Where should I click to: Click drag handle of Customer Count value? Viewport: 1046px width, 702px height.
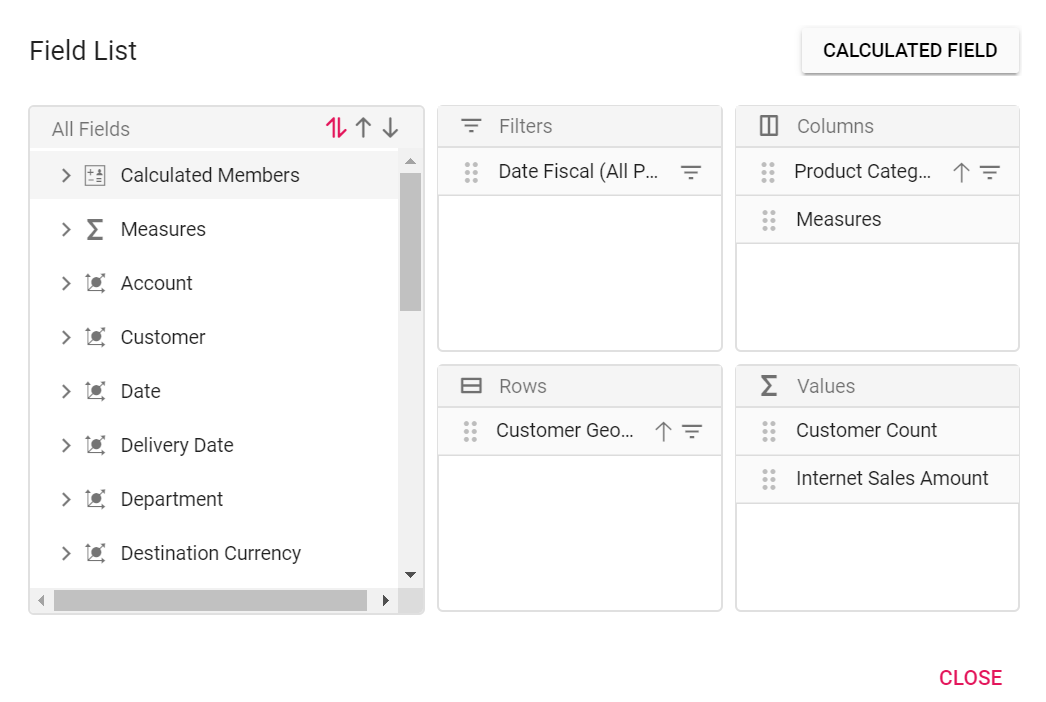(x=768, y=431)
